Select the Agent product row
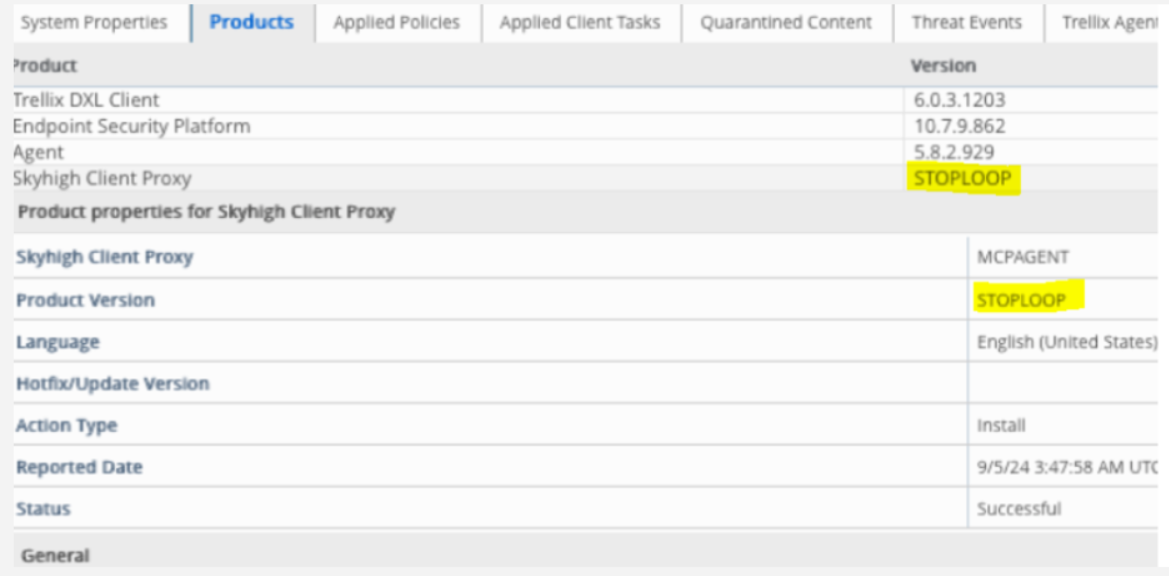Screen dimensions: 1169x576 (x=38, y=152)
